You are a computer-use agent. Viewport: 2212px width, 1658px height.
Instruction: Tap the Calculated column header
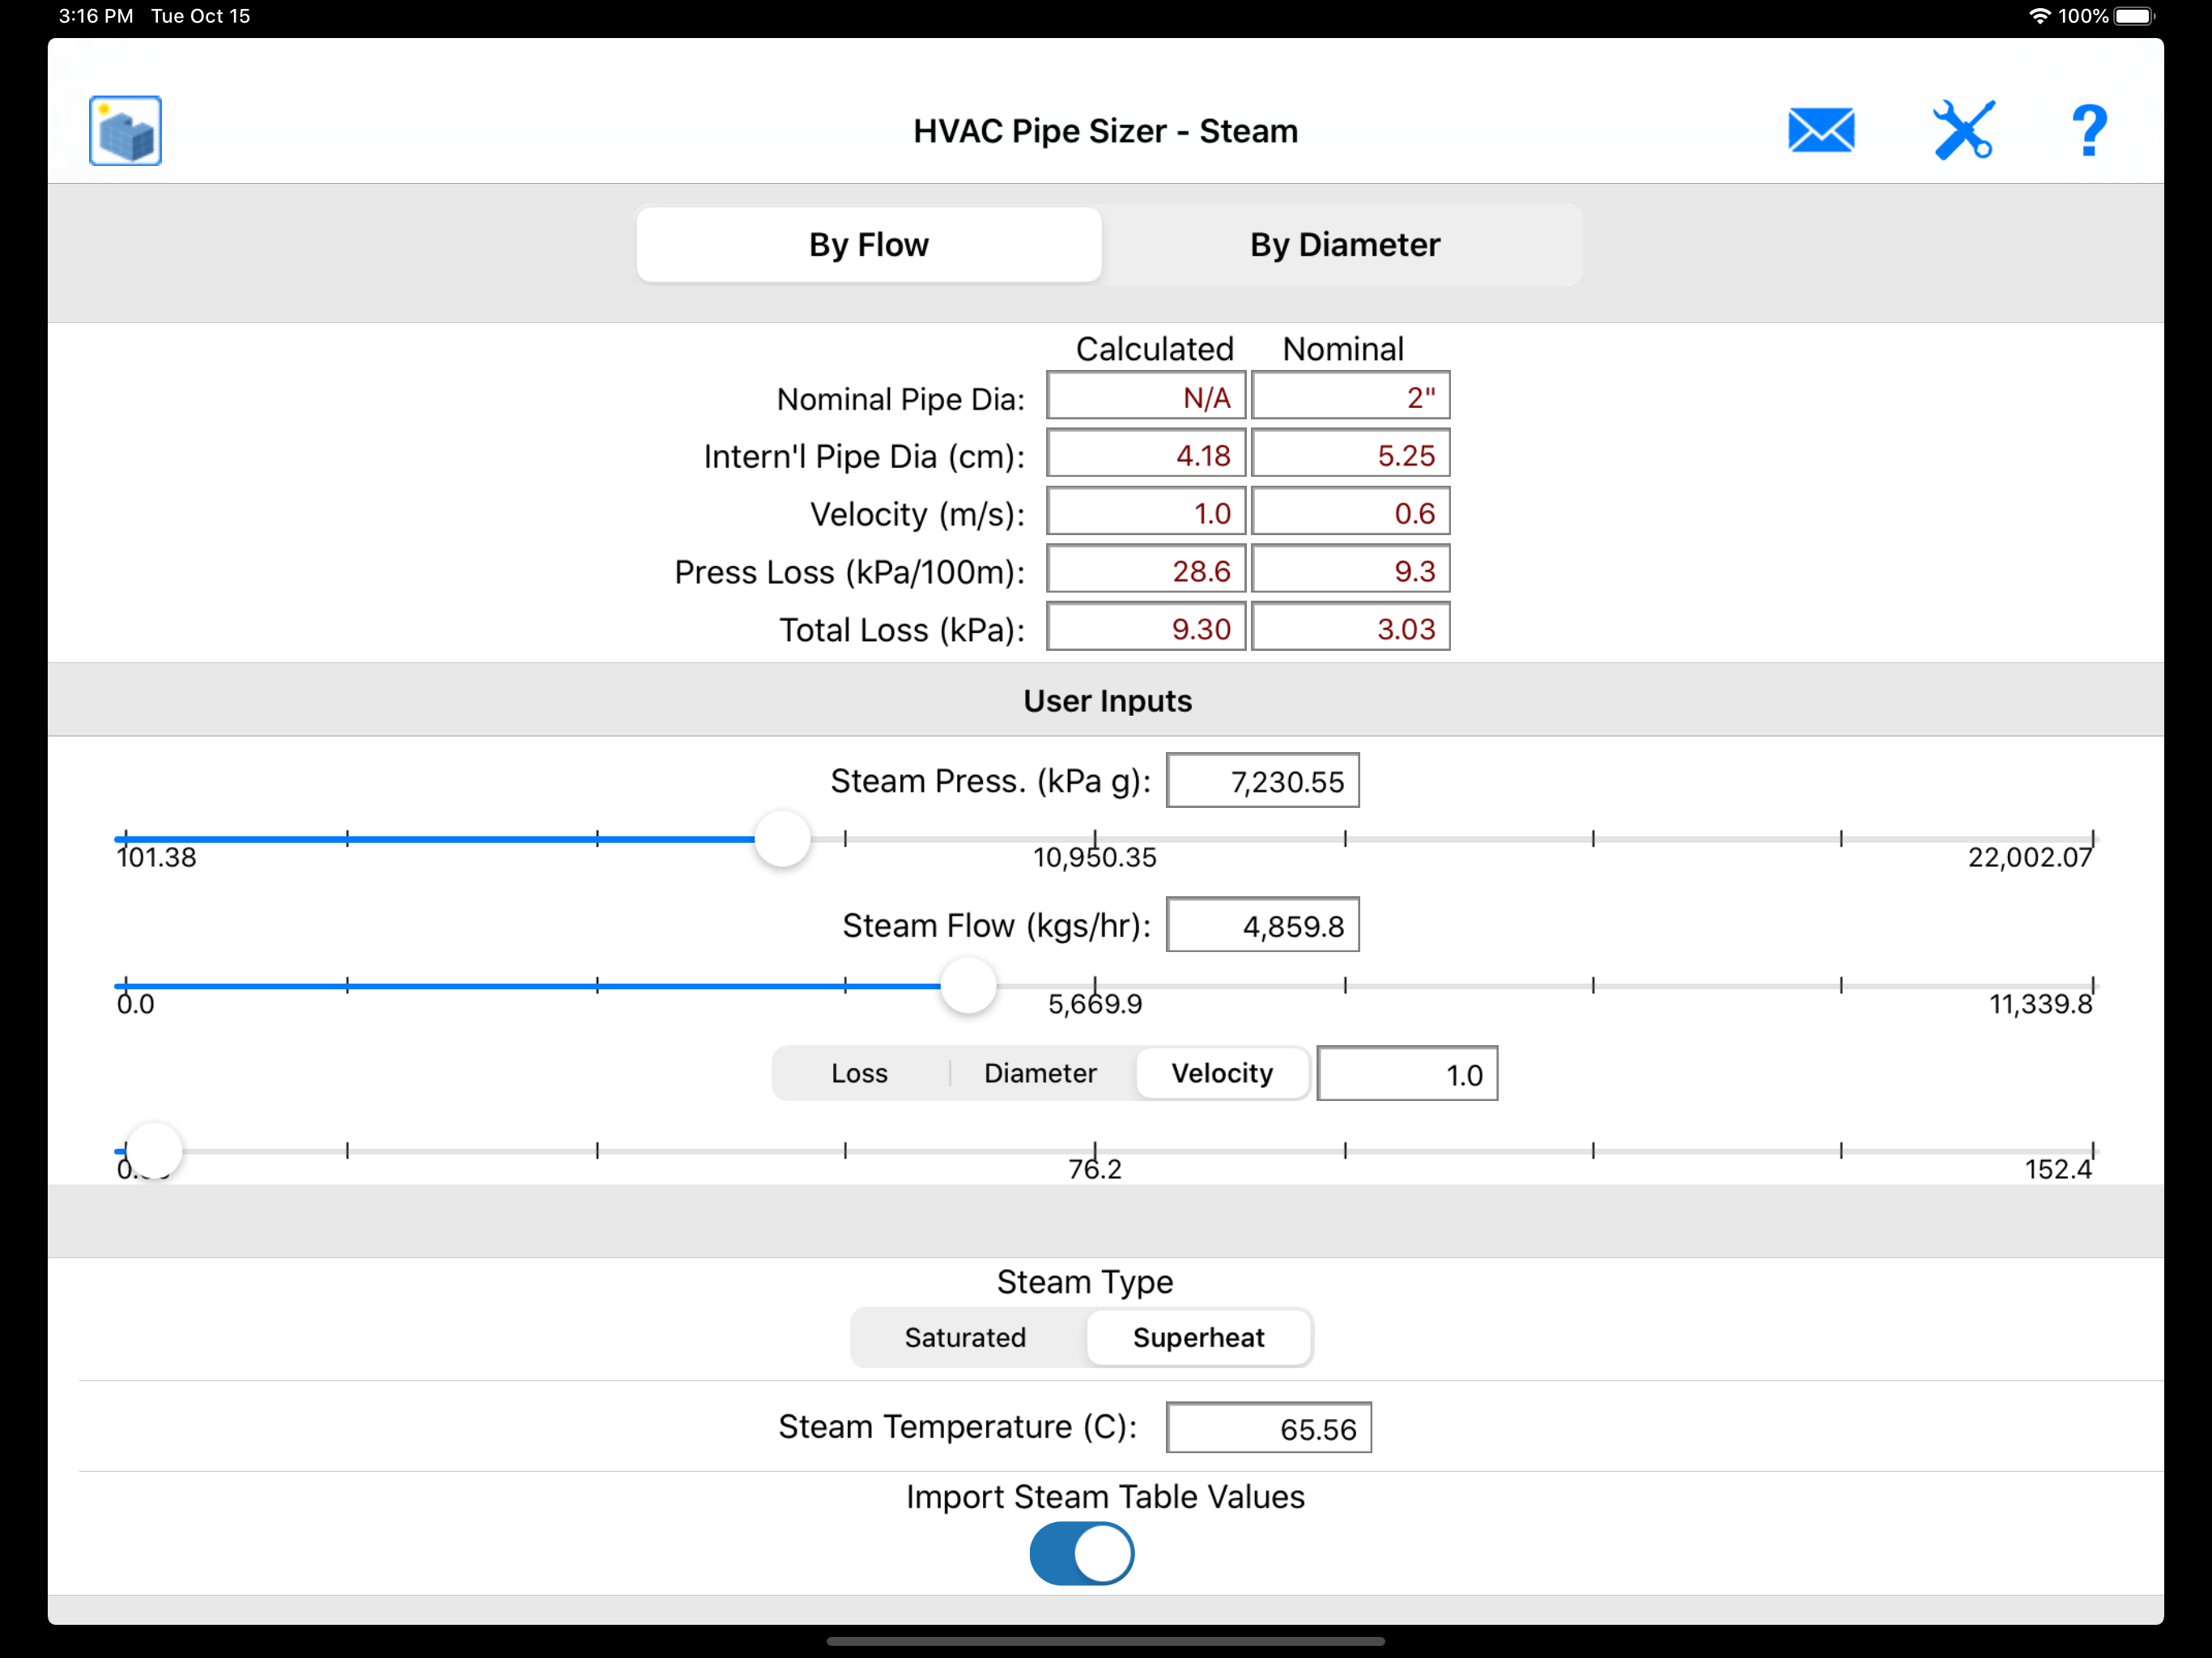(x=1154, y=349)
